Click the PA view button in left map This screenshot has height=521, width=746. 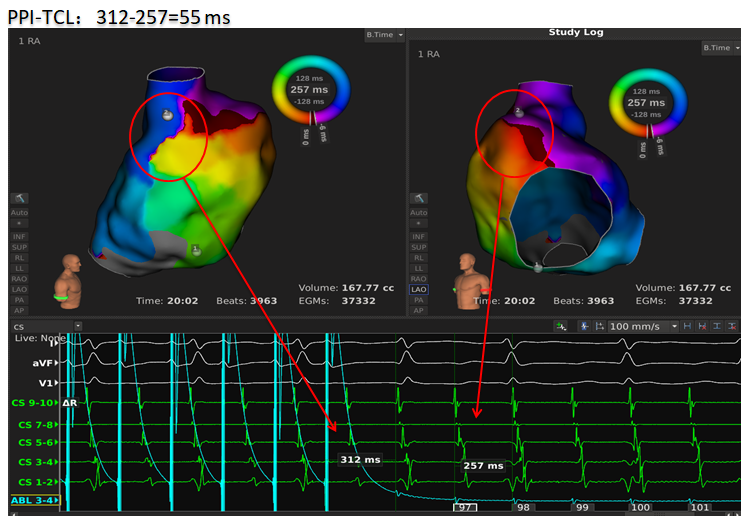[17, 300]
